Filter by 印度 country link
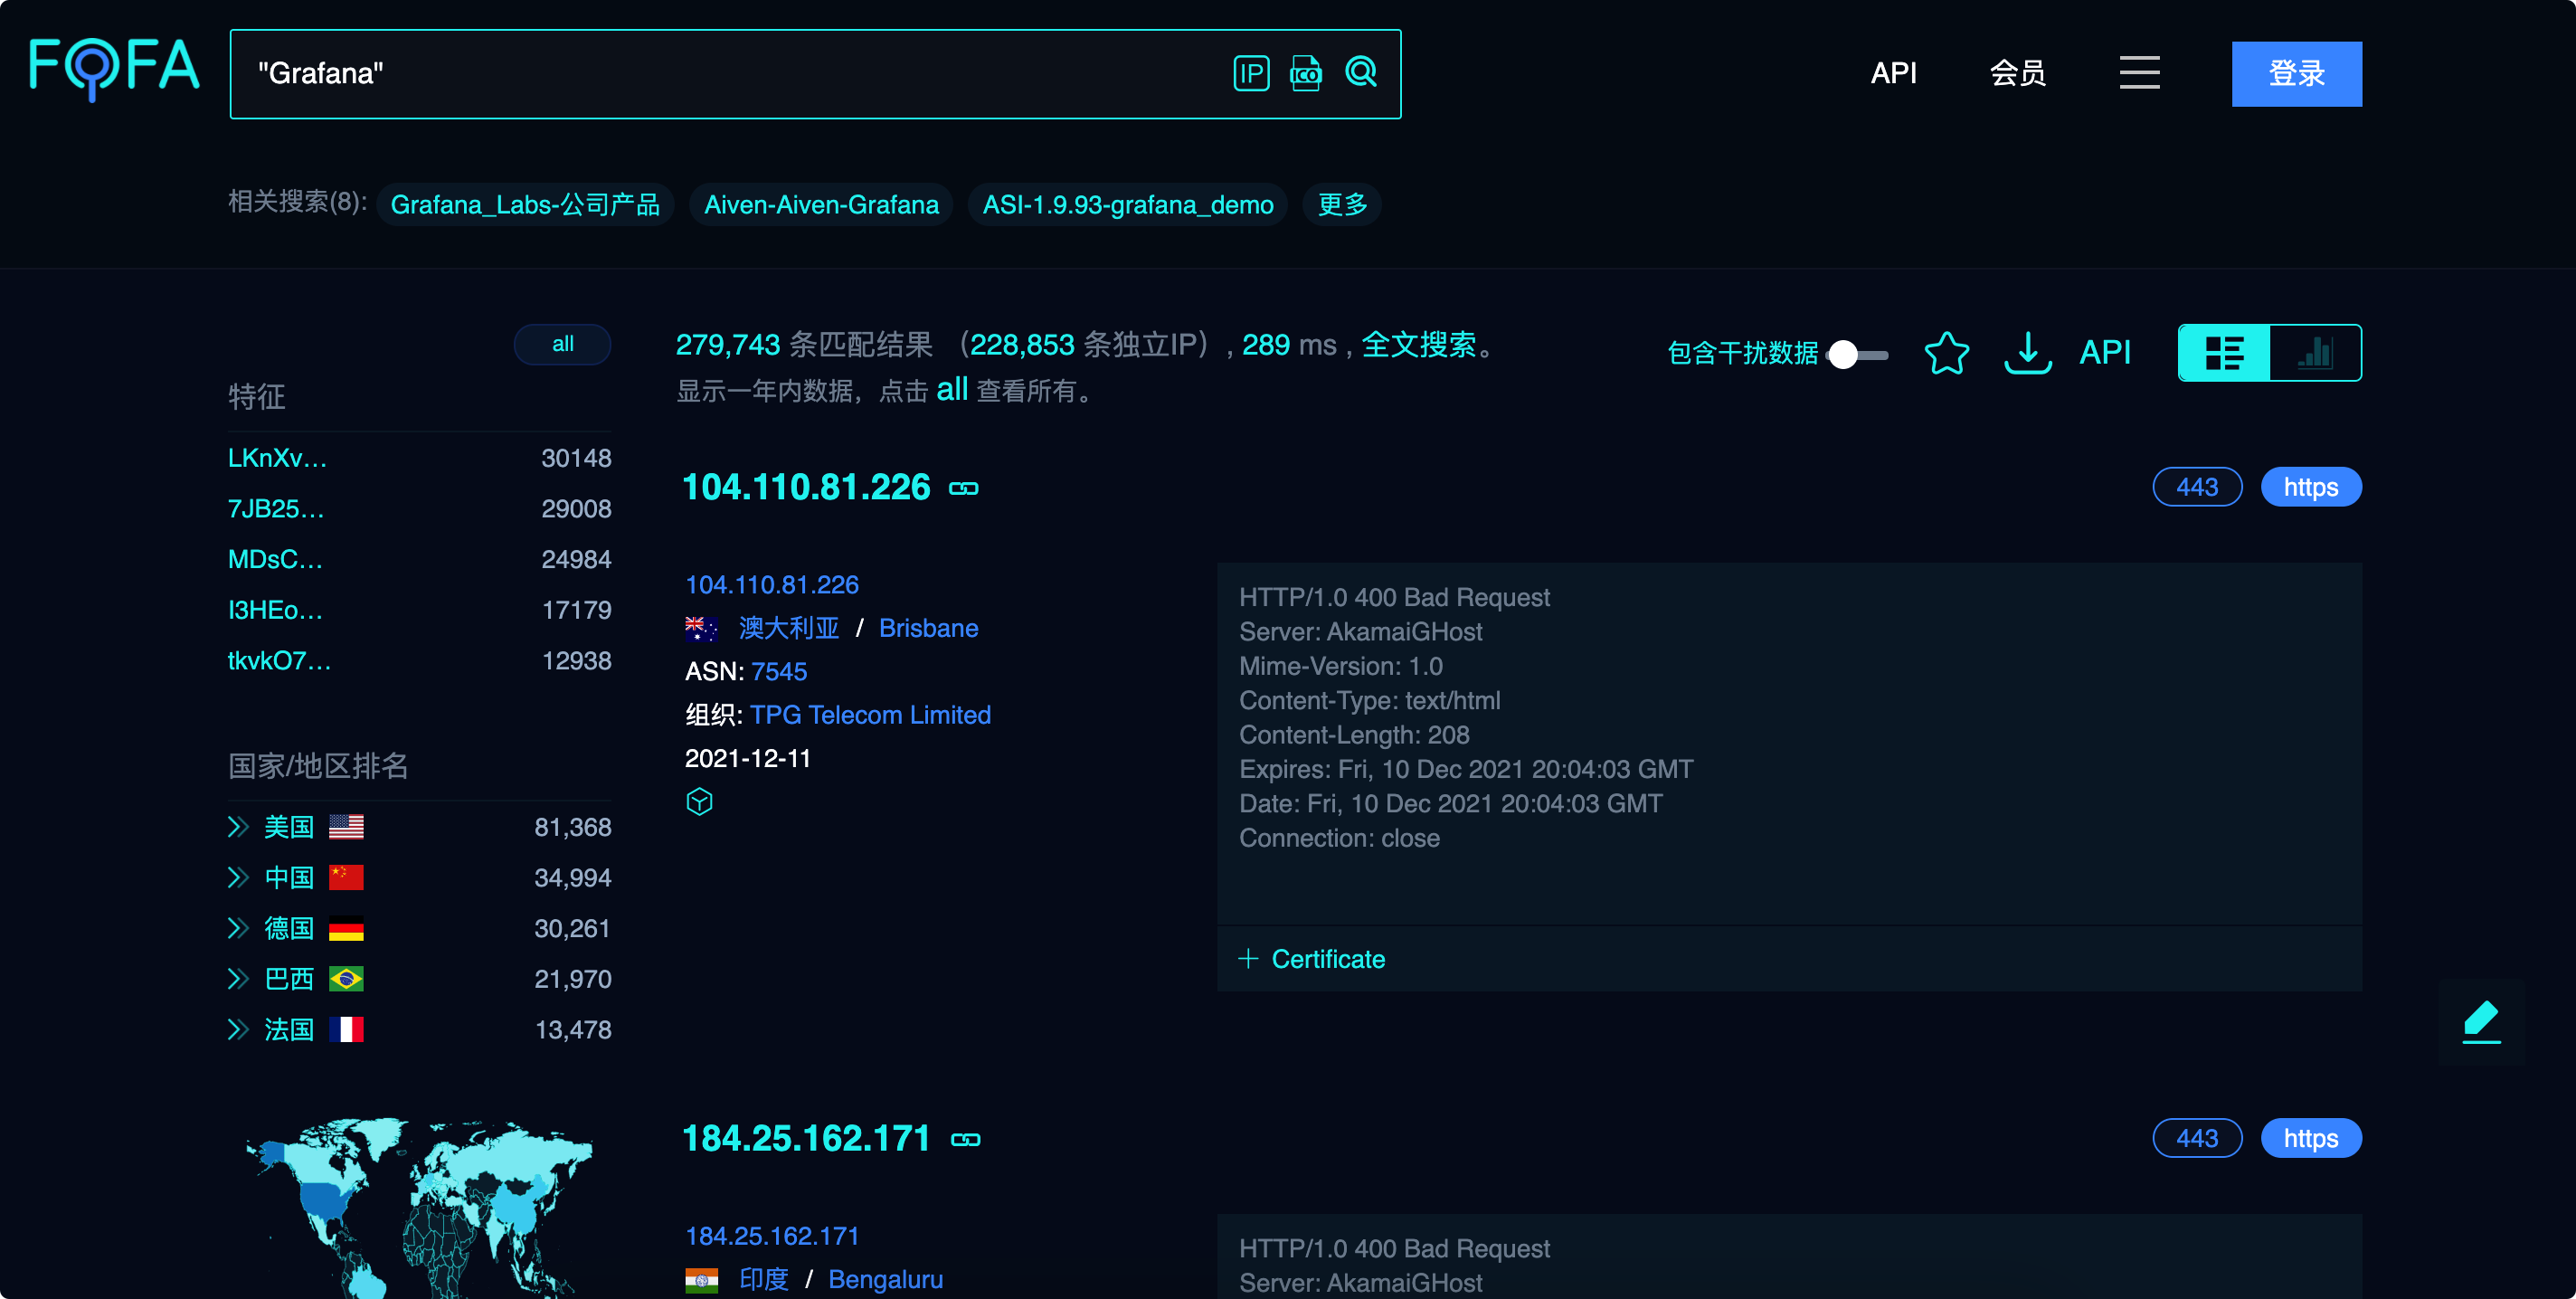 click(763, 1279)
